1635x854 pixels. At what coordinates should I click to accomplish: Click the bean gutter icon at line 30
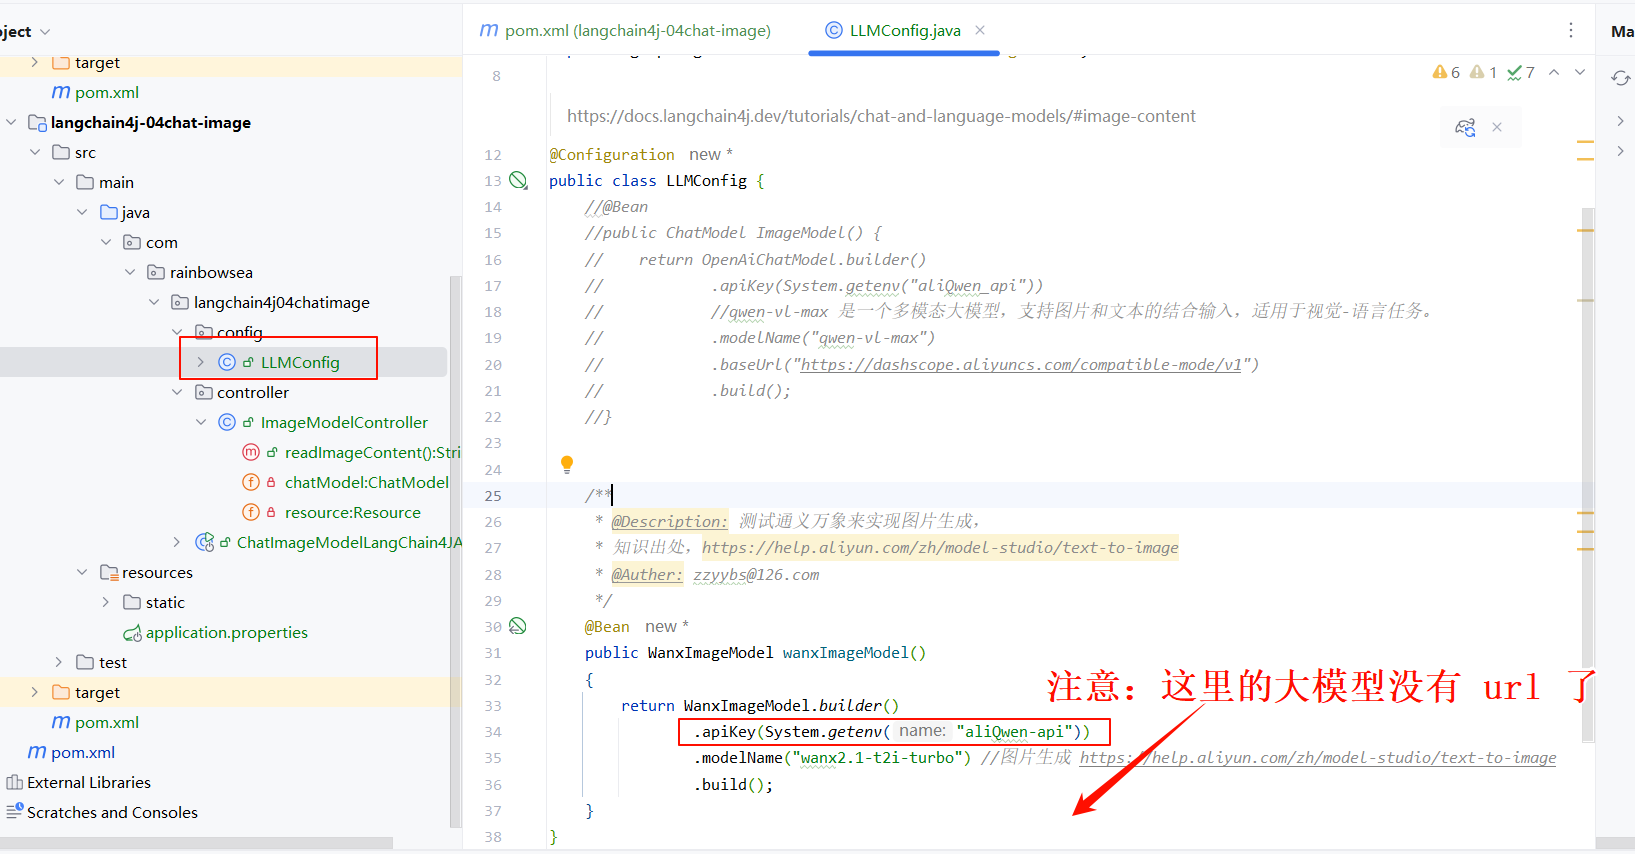(518, 626)
